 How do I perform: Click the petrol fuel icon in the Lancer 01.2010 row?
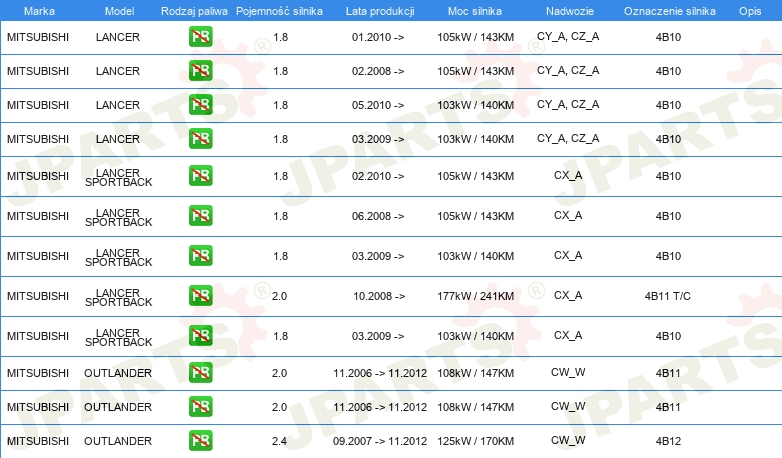[200, 36]
